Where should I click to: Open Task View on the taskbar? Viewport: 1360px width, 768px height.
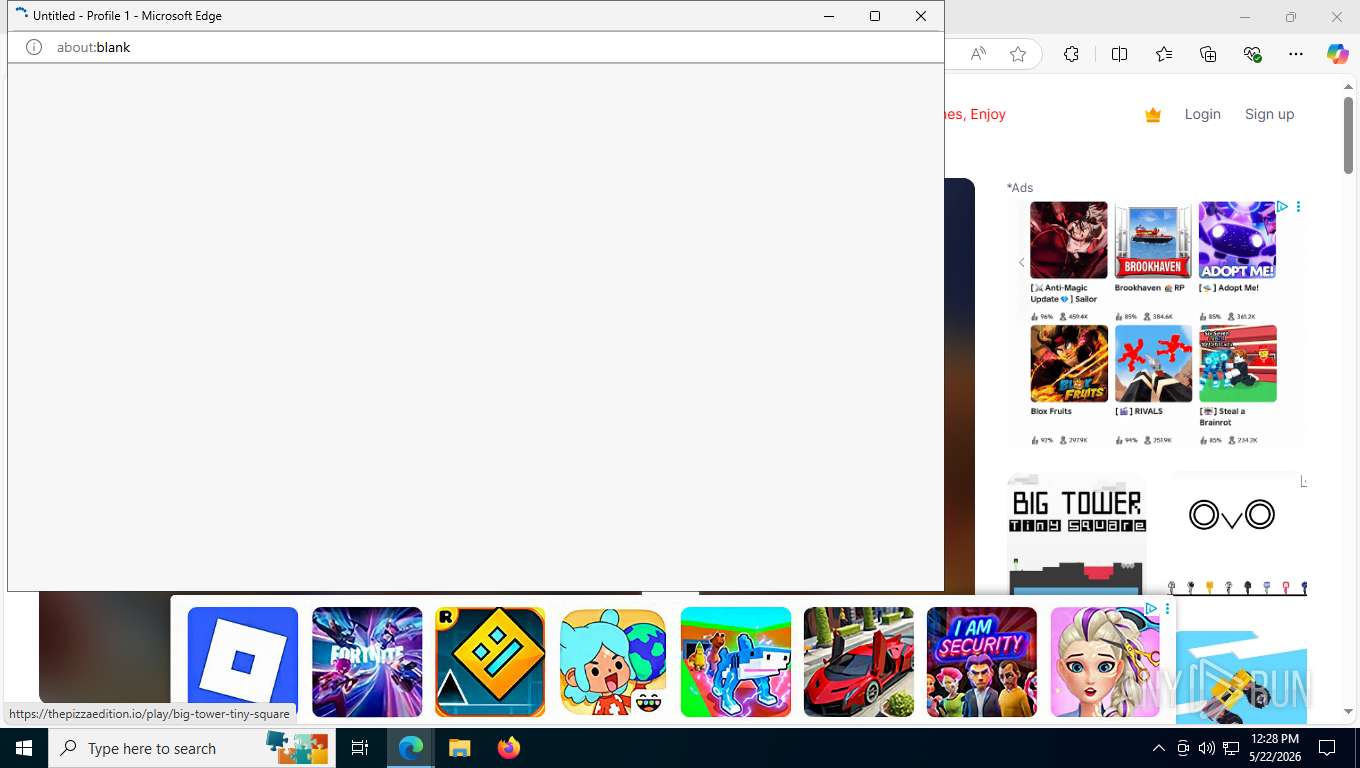[x=360, y=748]
